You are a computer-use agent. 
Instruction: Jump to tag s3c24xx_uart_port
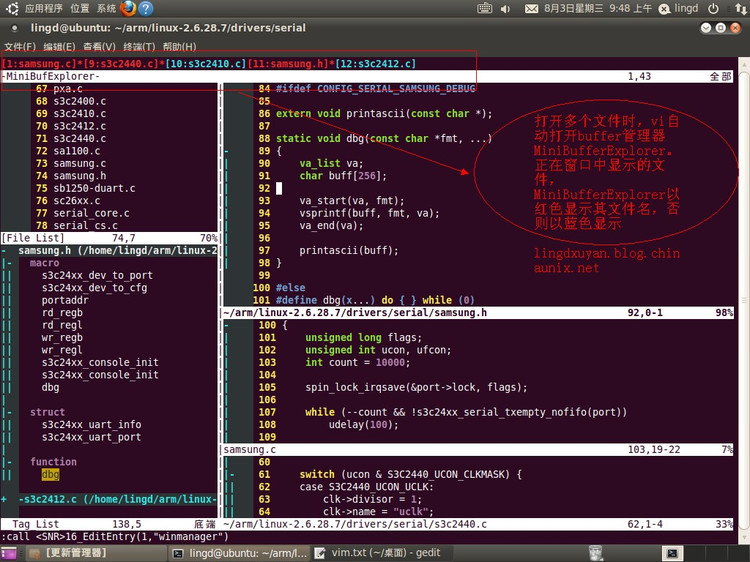91,437
